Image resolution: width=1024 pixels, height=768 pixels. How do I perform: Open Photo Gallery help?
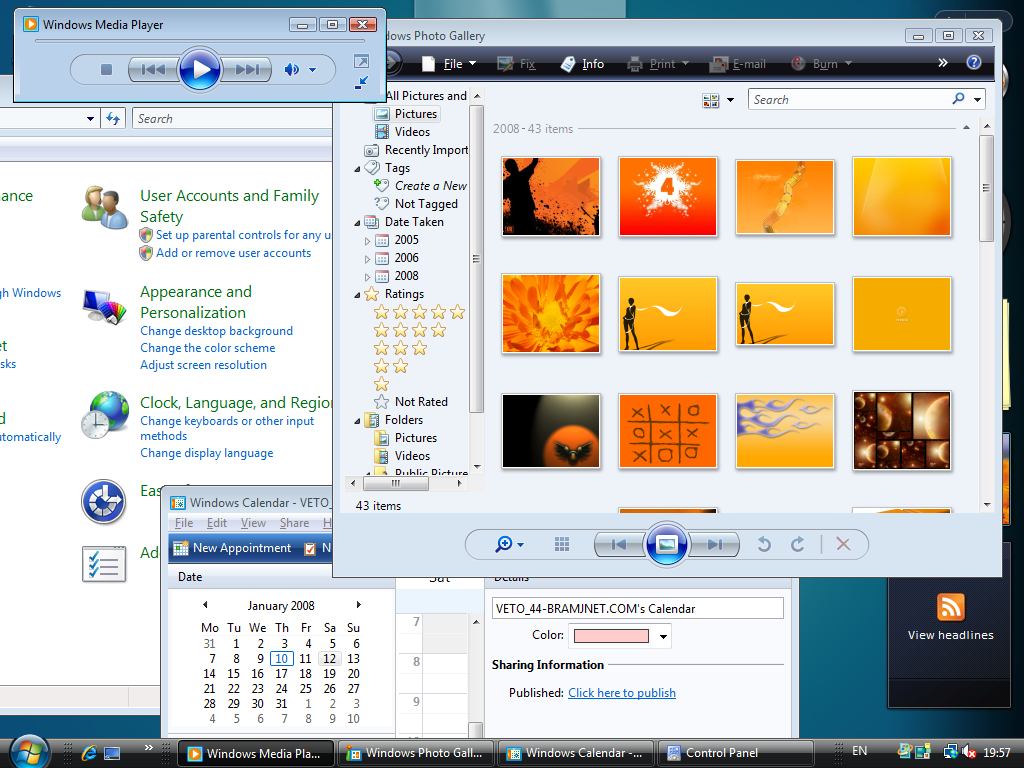point(974,62)
